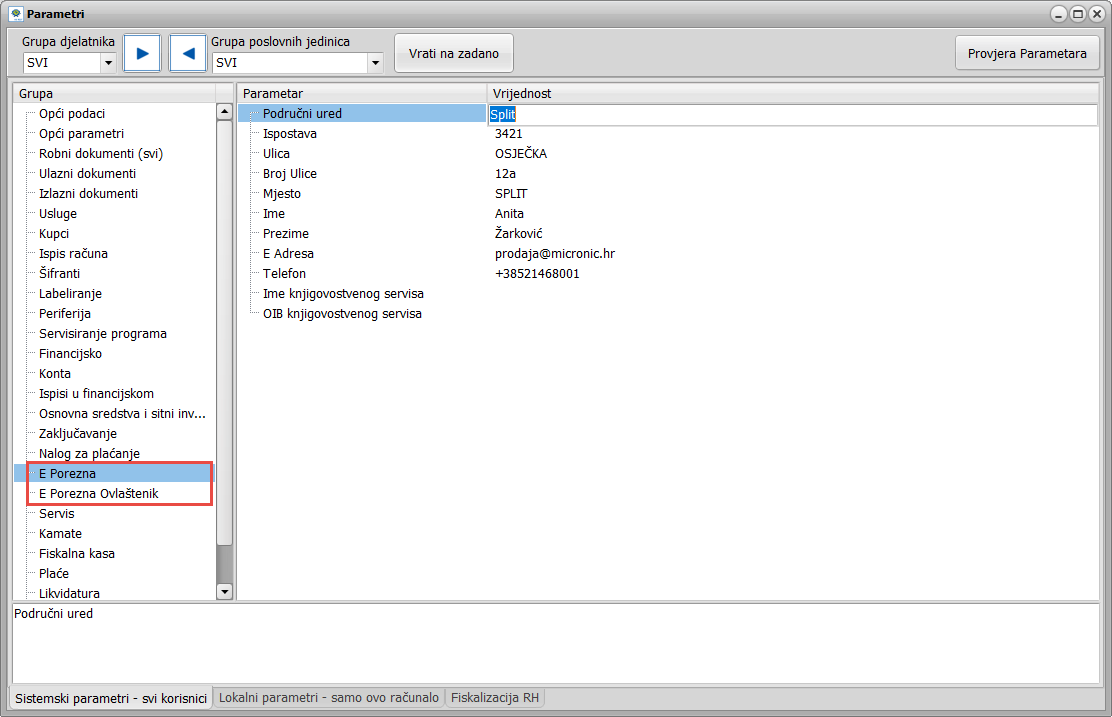Select the OIB knjigovostvenog servisa parameter
This screenshot has width=1112, height=717.
[x=342, y=314]
